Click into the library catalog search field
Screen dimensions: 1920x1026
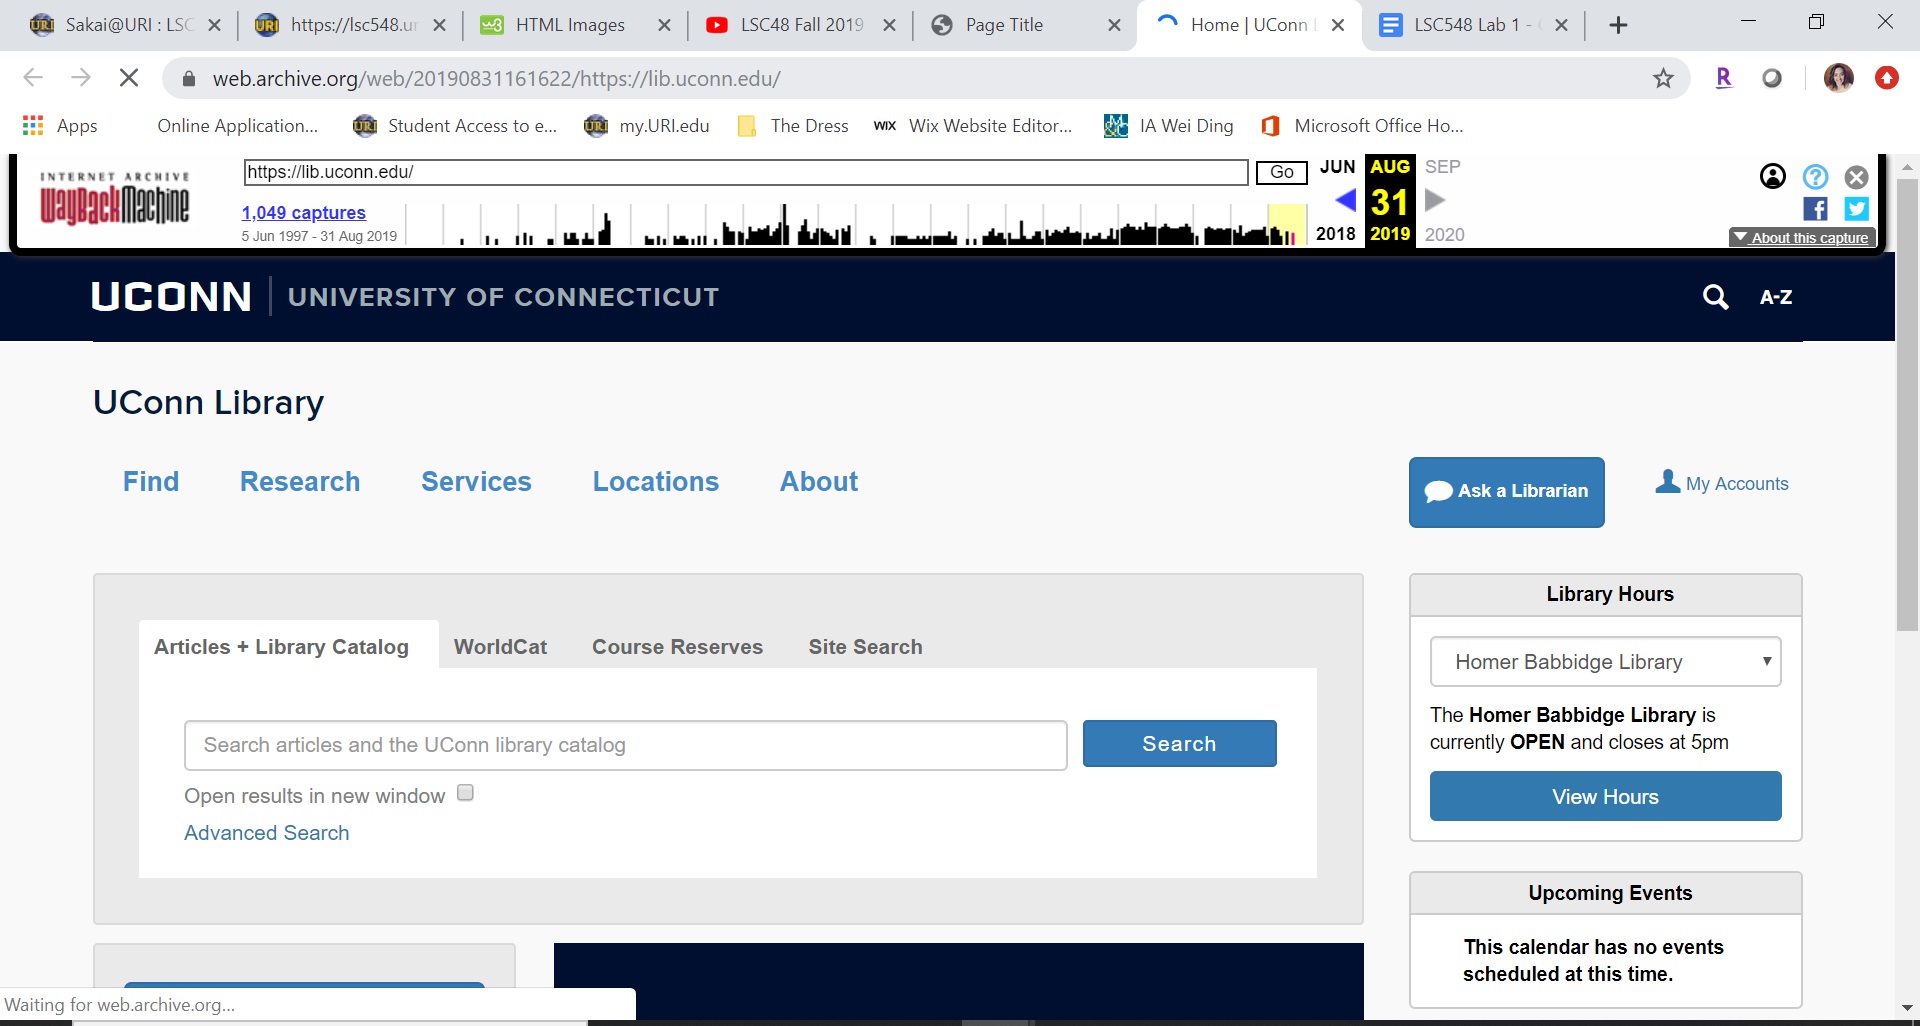[x=626, y=745]
